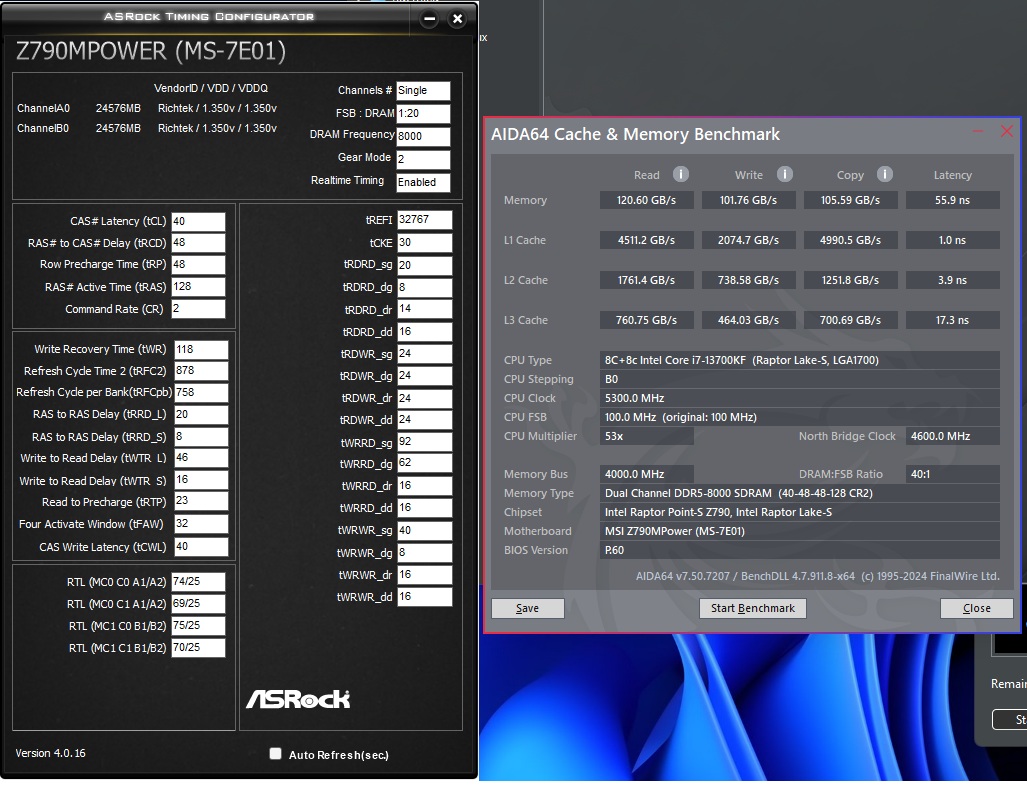Click the tRRD_S value field
Image resolution: width=1027 pixels, height=790 pixels.
click(x=201, y=436)
